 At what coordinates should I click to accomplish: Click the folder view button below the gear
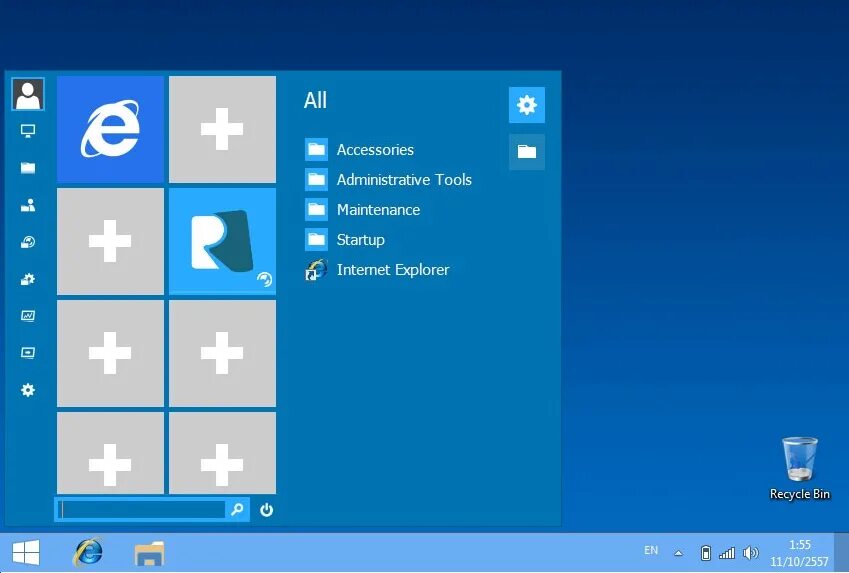click(x=527, y=152)
